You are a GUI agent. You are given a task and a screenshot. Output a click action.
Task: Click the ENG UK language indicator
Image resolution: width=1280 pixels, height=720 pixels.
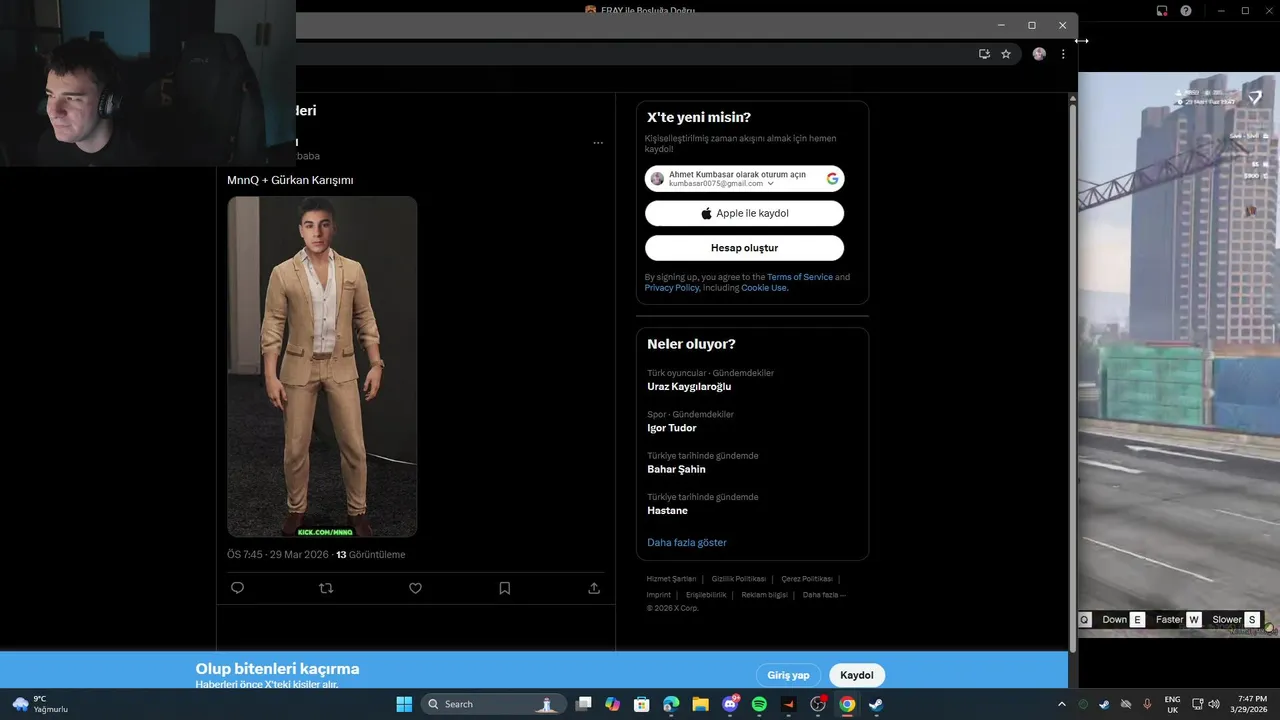pos(1172,704)
